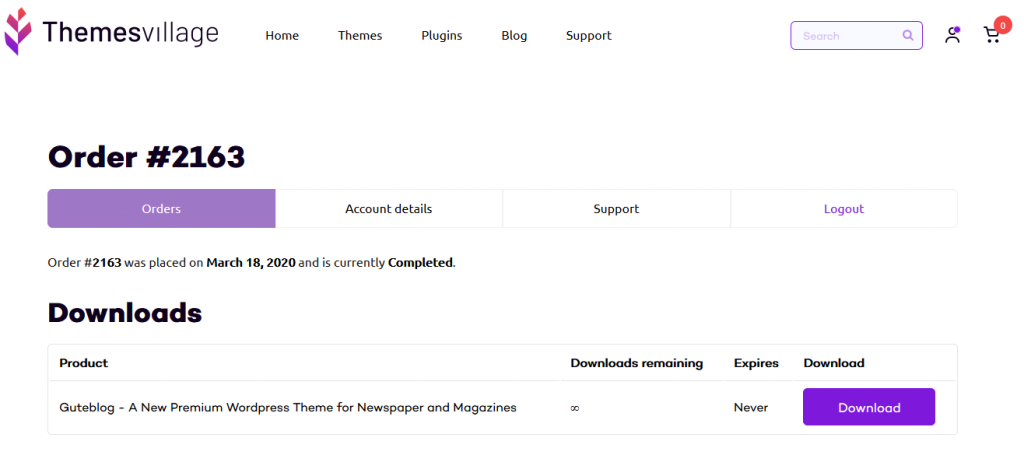Open the Themes menu item
This screenshot has height=462, width=1024.
(x=360, y=36)
